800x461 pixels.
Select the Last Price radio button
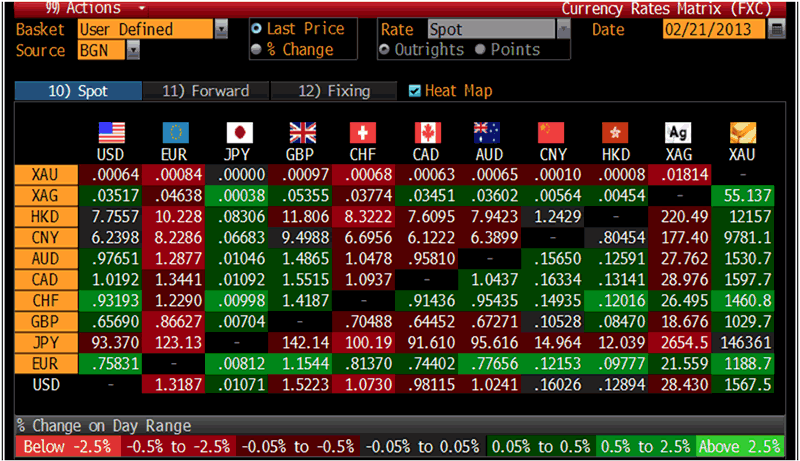pos(257,30)
